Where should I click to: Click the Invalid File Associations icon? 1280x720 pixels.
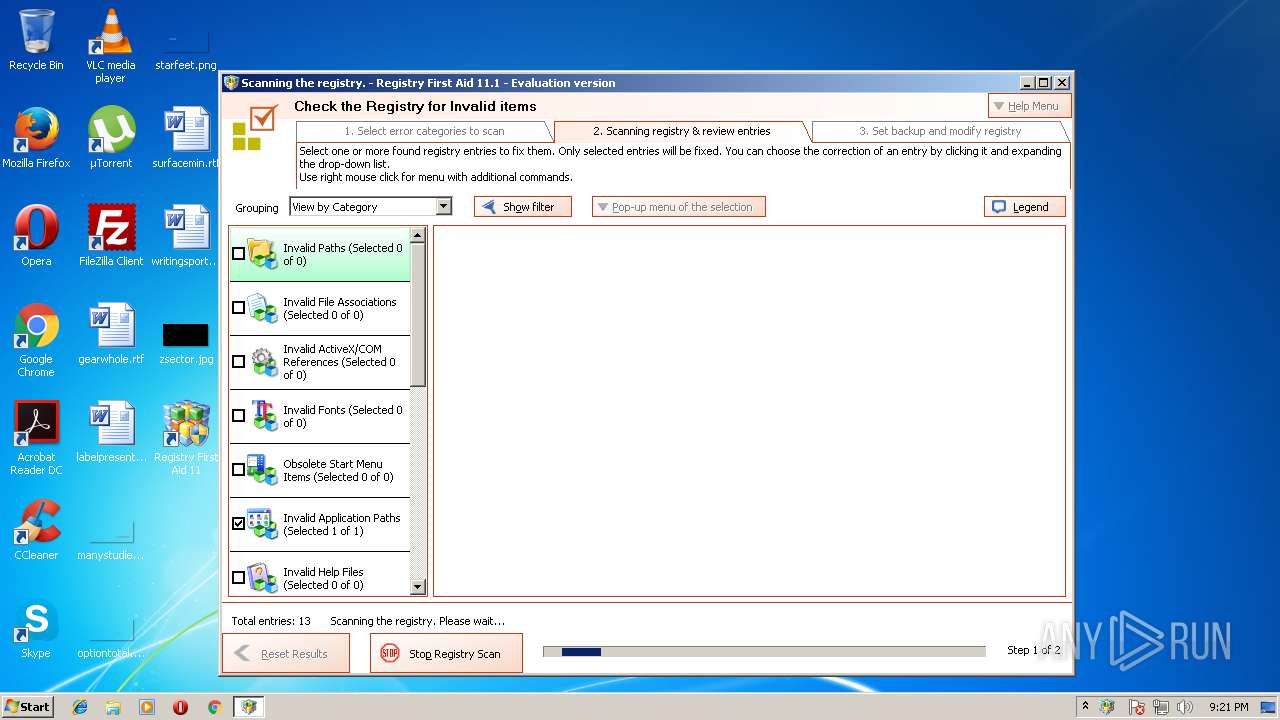point(263,308)
